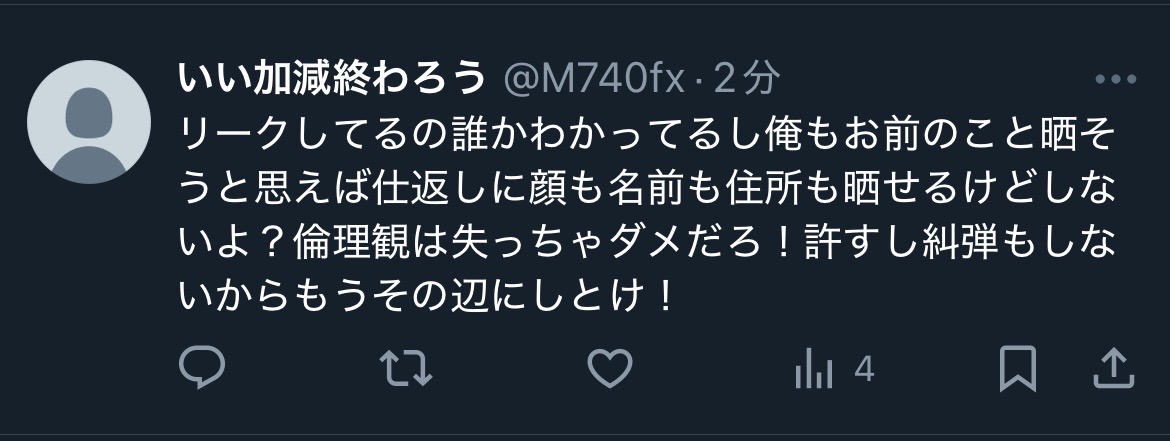Image resolution: width=1170 pixels, height=441 pixels.
Task: Click the text line starting with うと思えば仕返し
Action: 647,190
